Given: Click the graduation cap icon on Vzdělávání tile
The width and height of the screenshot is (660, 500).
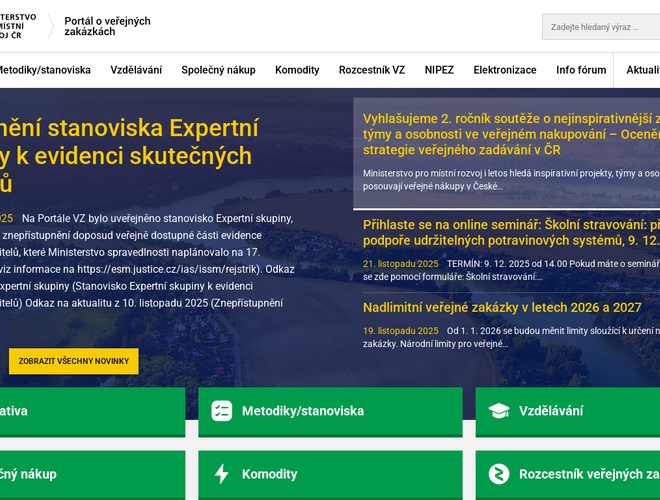Looking at the screenshot, I should point(499,411).
